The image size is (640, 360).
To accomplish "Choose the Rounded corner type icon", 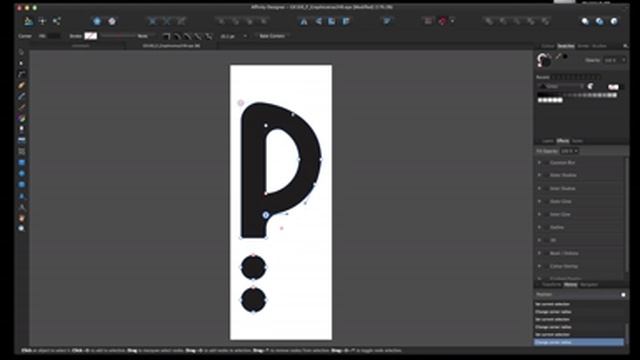I will [x=177, y=36].
